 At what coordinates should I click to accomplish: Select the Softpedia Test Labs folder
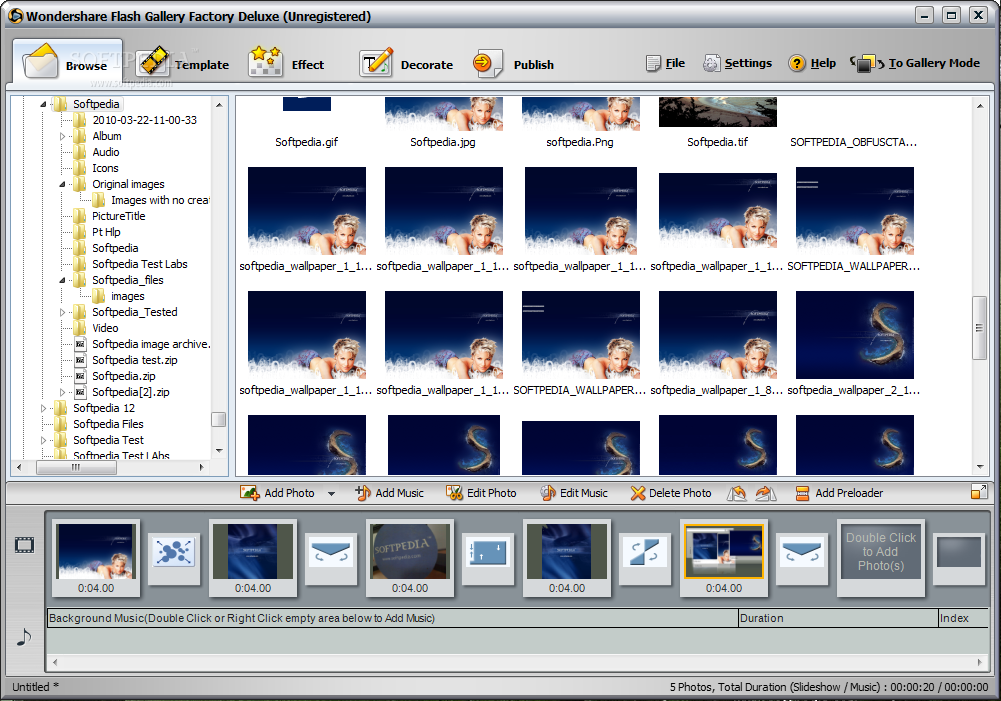(139, 264)
